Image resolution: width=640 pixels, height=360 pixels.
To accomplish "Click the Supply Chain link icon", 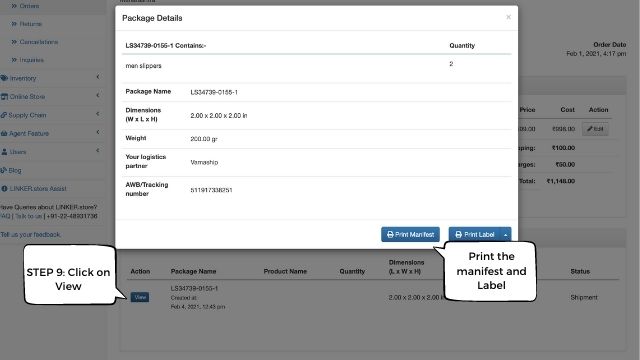I will [4, 115].
